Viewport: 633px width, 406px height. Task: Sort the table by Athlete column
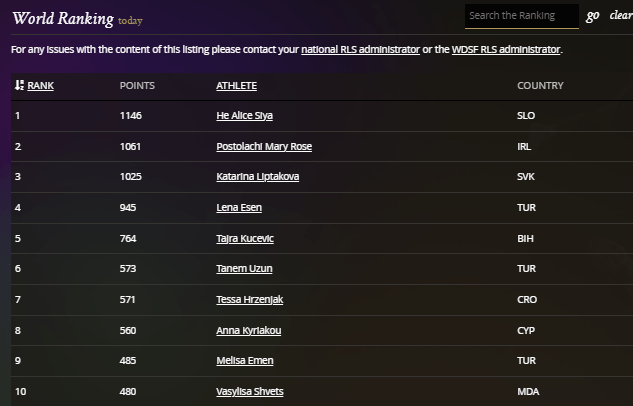point(237,86)
